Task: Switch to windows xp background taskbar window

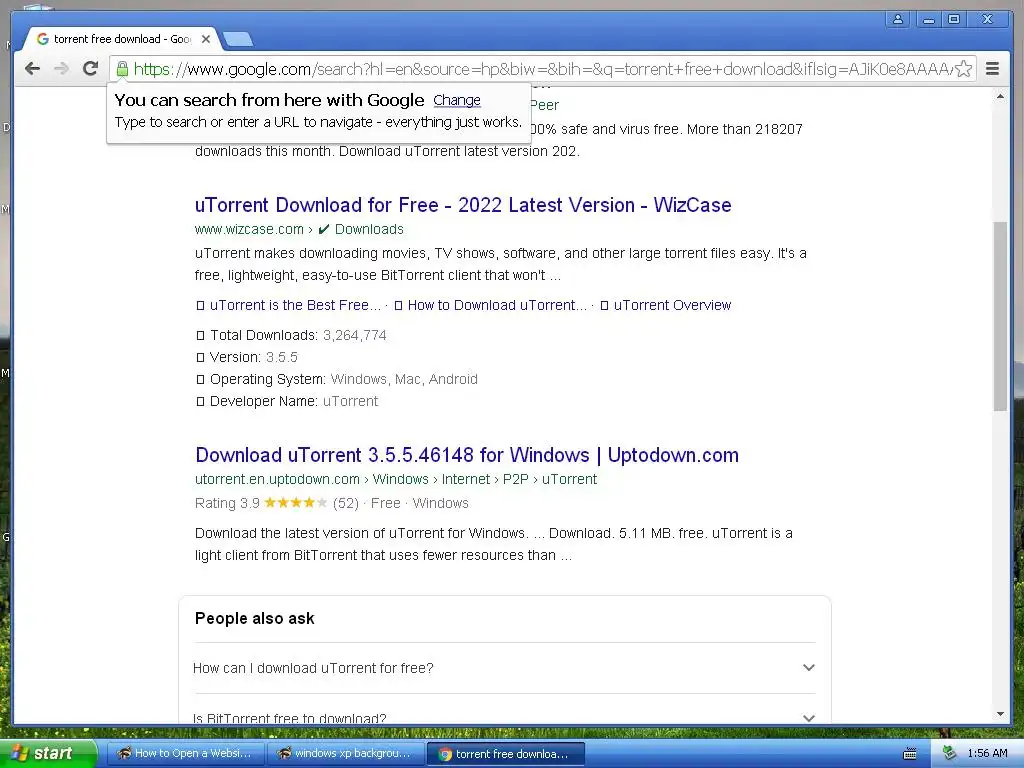Action: (346, 754)
